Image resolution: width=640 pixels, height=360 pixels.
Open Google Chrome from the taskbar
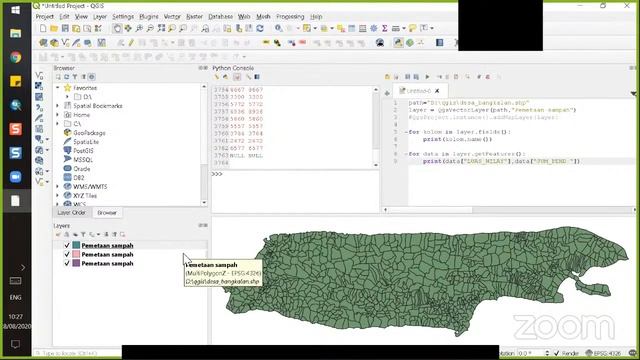click(16, 58)
